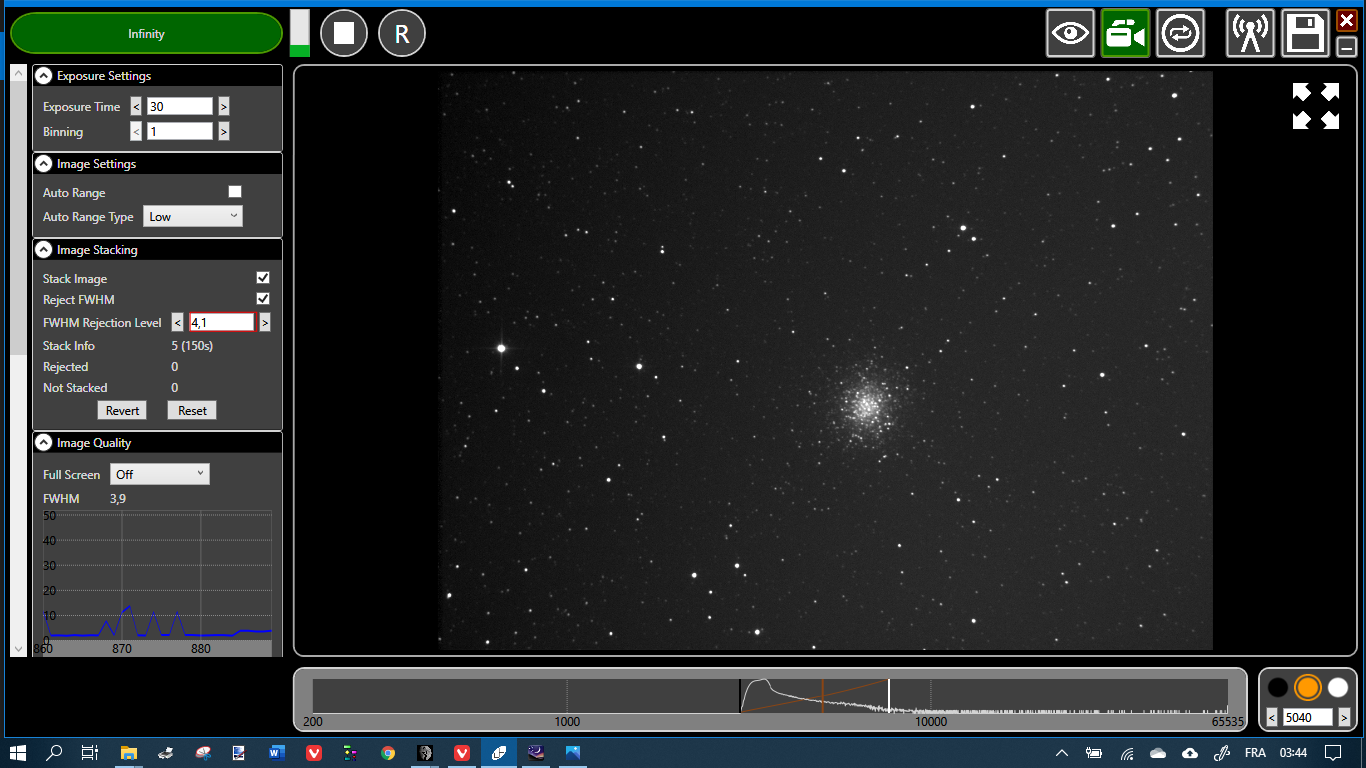
Task: Collapse the Exposure Settings section
Action: (44, 76)
